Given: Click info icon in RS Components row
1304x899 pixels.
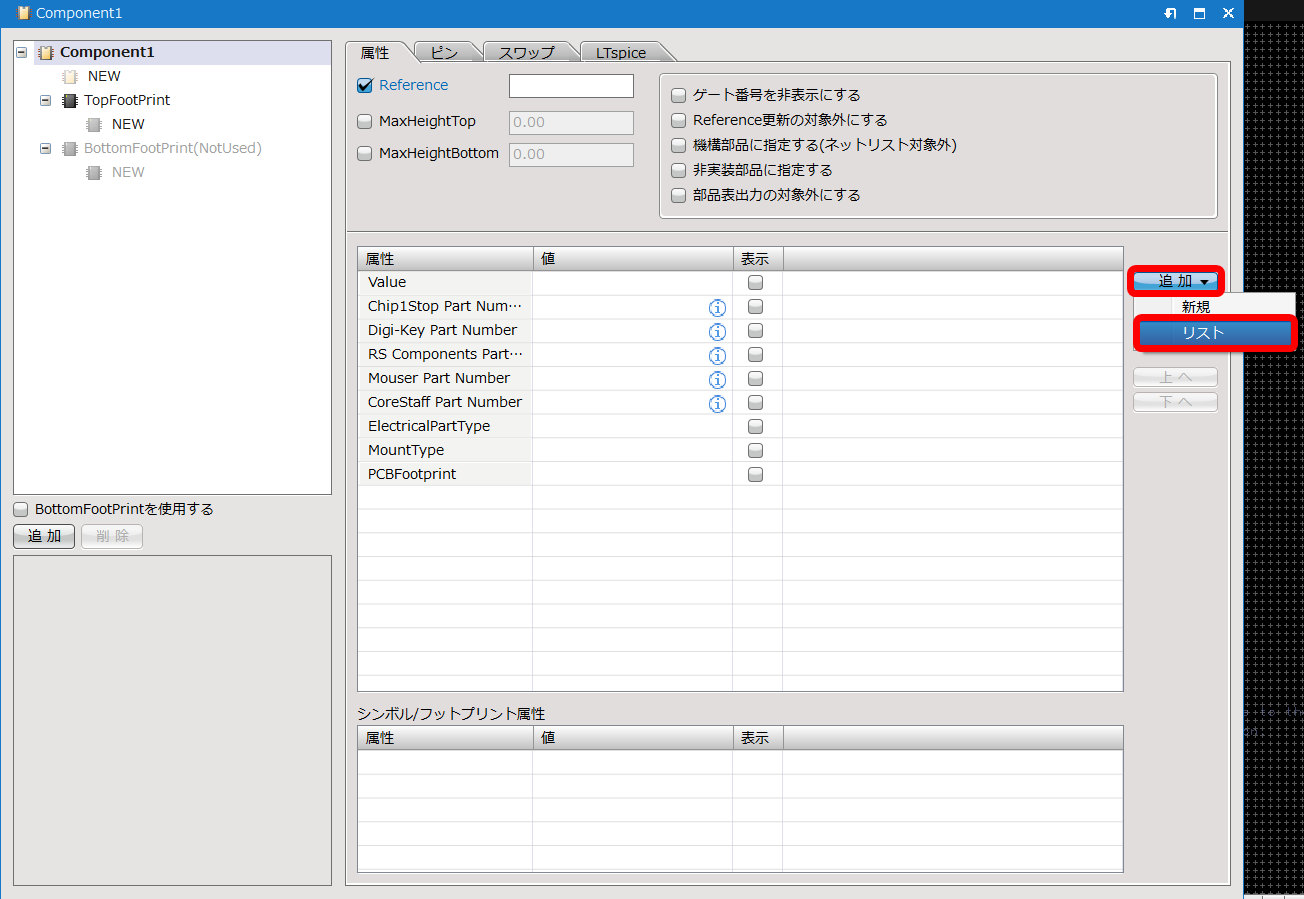Looking at the screenshot, I should 717,355.
